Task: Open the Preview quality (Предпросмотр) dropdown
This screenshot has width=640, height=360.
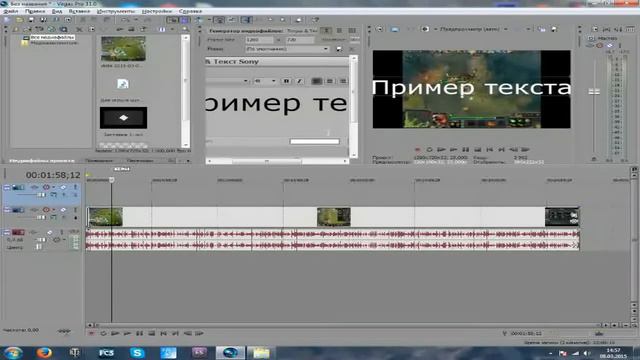Action: (x=473, y=29)
